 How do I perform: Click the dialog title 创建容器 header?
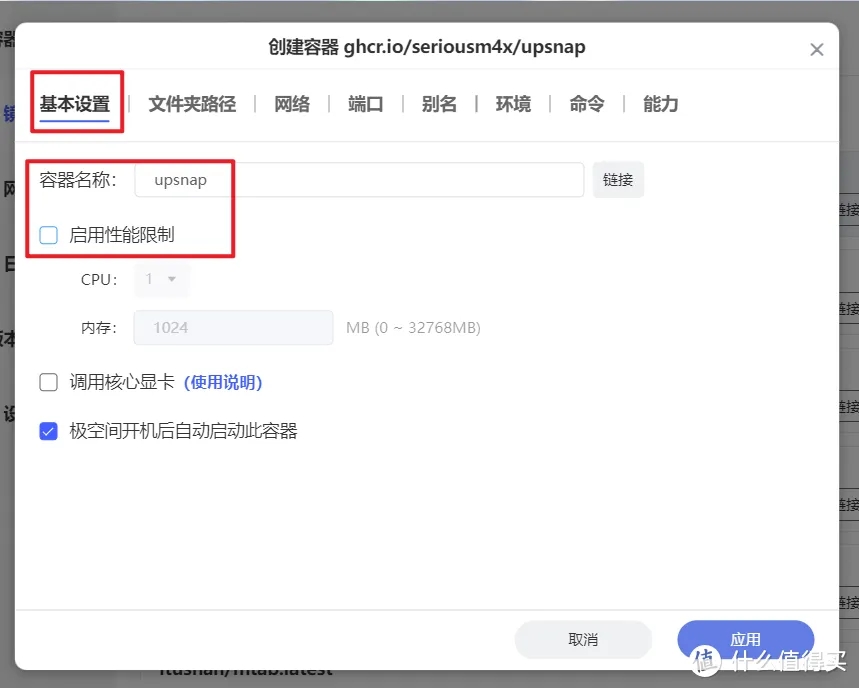[427, 47]
